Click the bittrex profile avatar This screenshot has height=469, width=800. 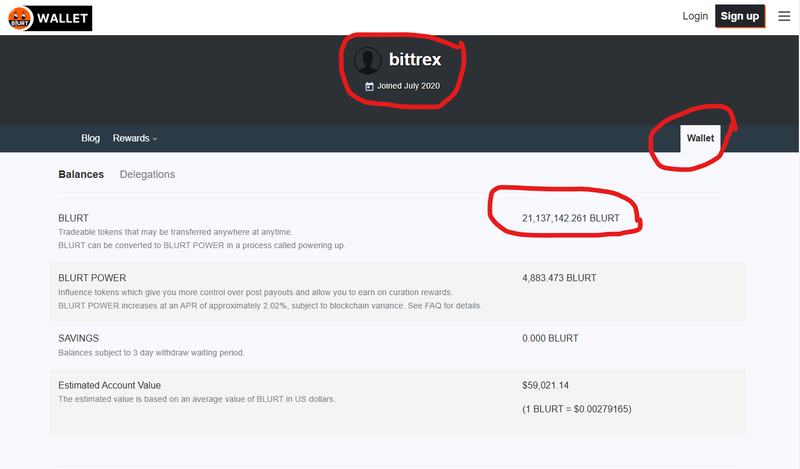368,60
